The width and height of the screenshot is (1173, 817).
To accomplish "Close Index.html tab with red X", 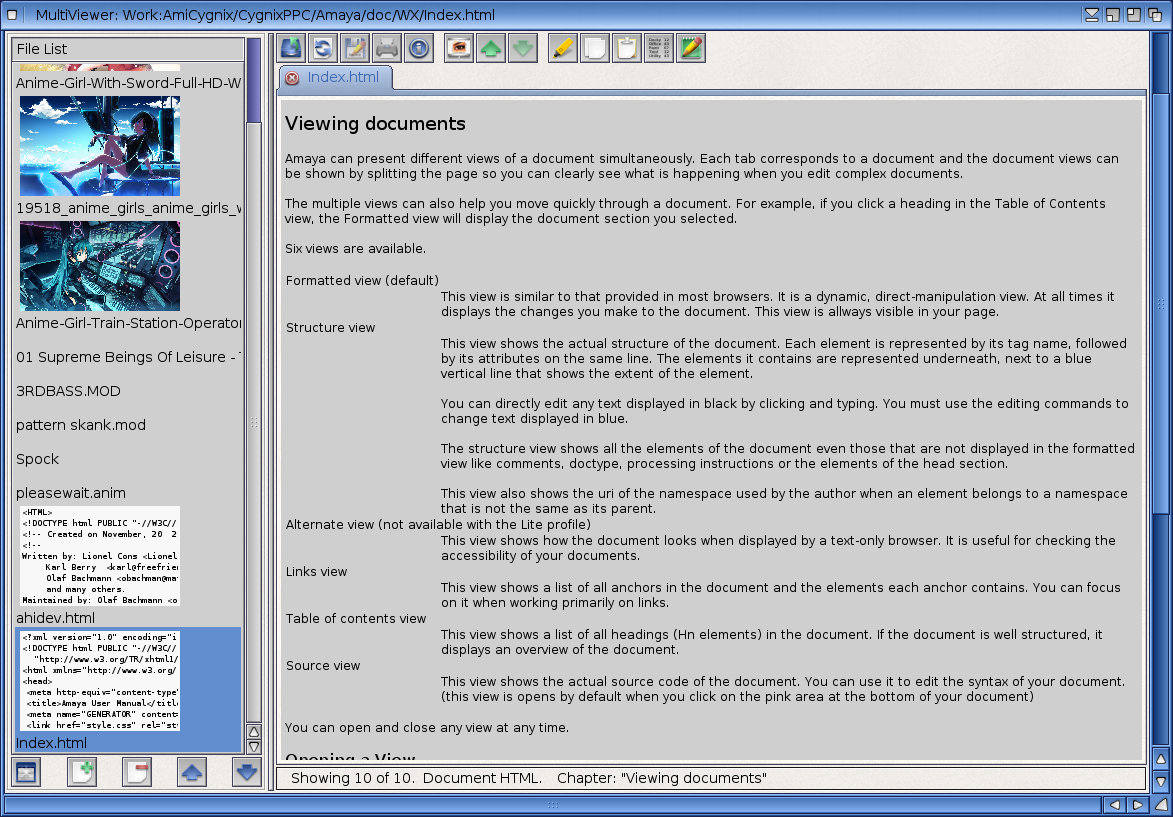I will point(292,78).
